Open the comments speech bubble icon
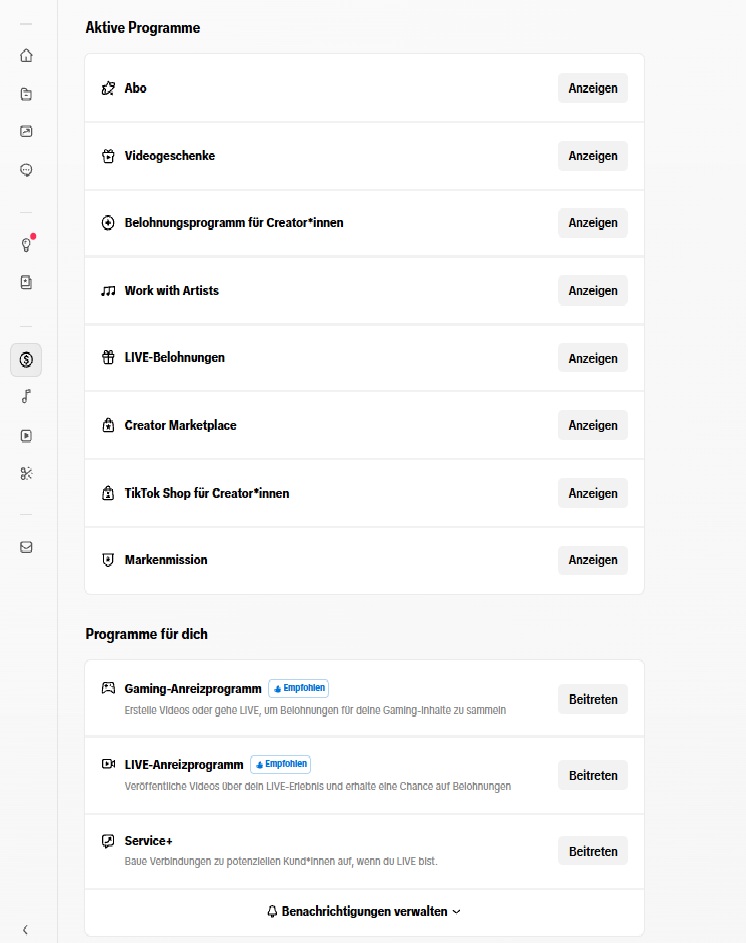The height and width of the screenshot is (943, 746). click(26, 170)
